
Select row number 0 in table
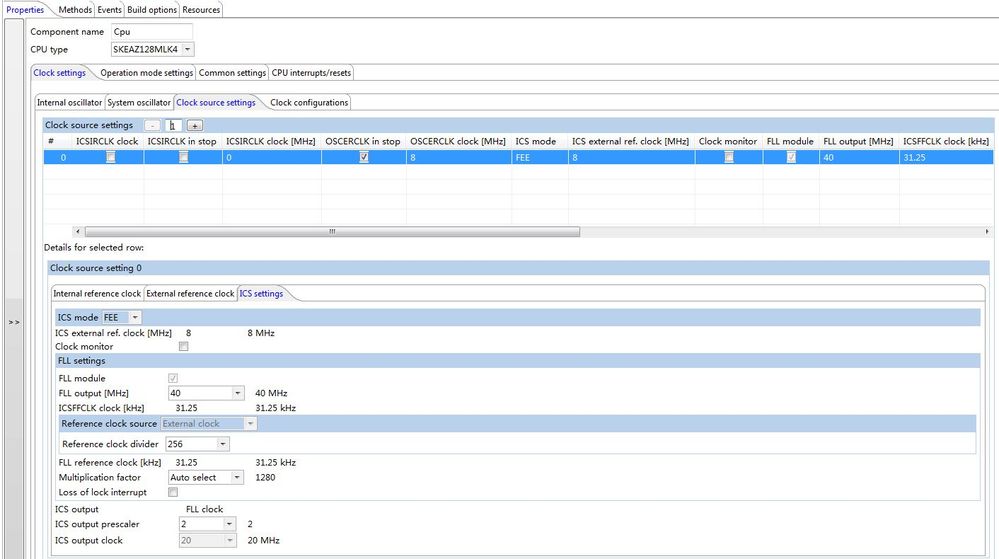click(63, 157)
